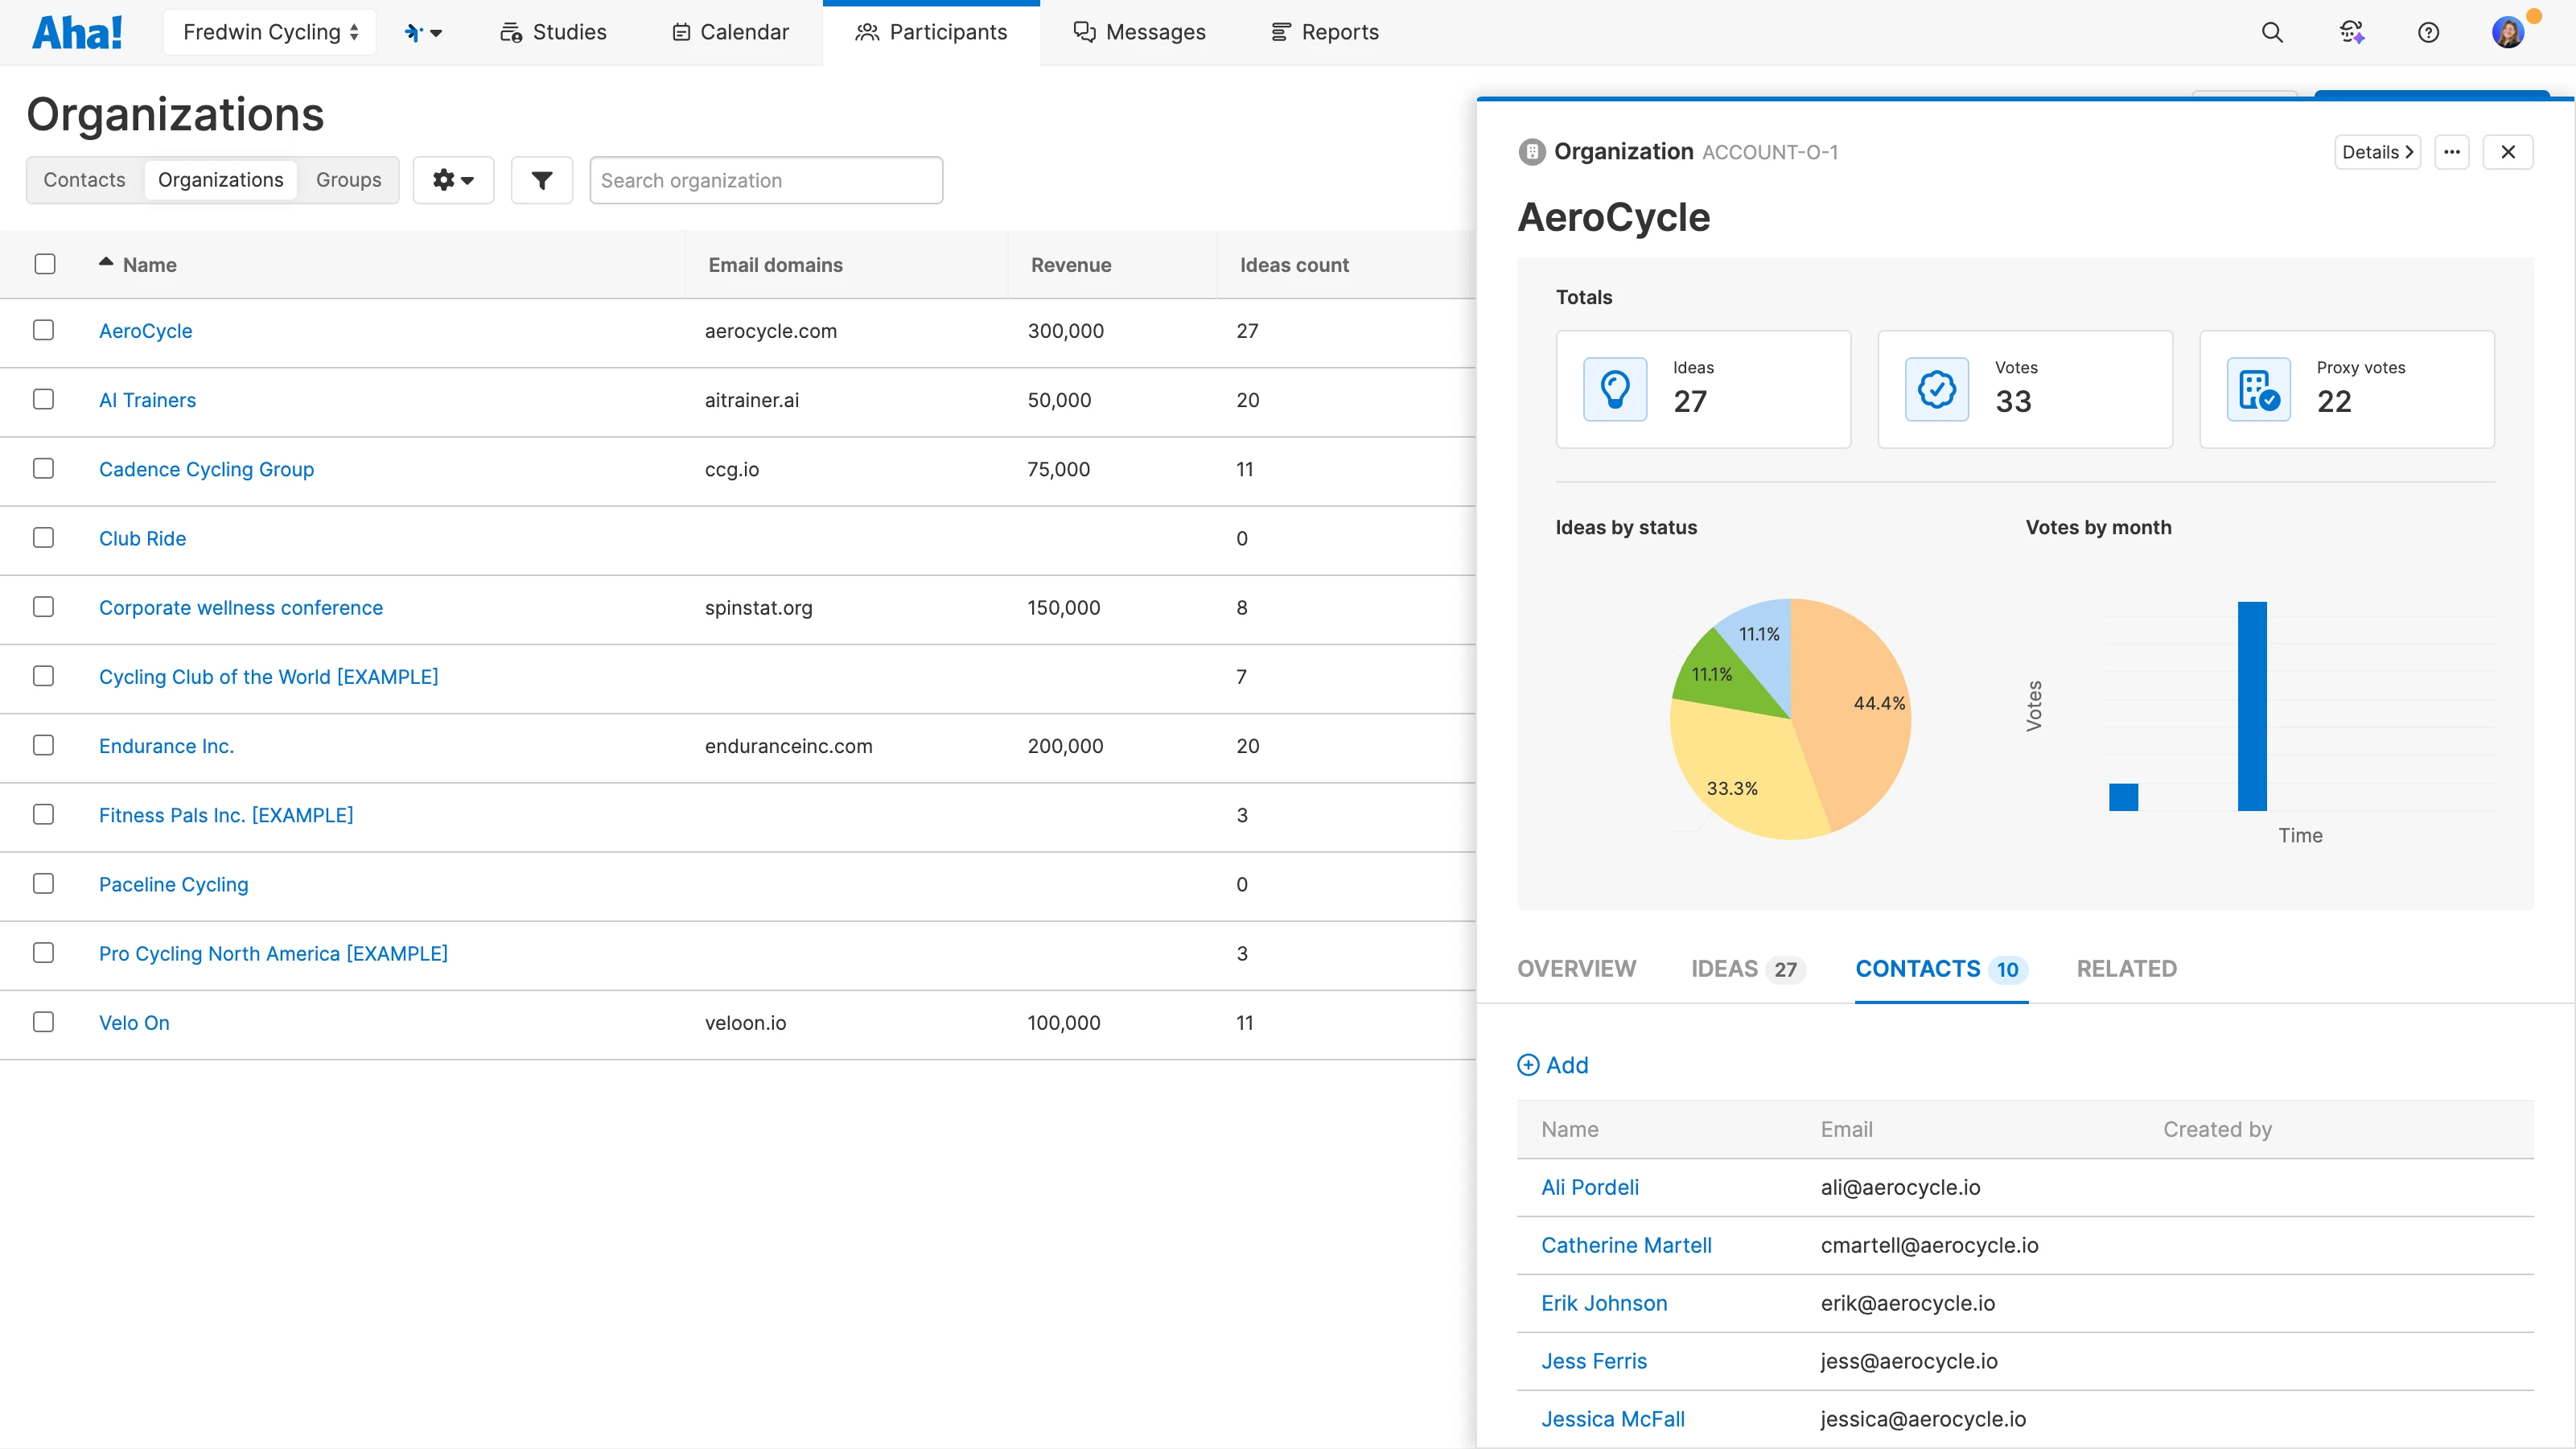Click the filter funnel icon
The height and width of the screenshot is (1449, 2576).
click(x=541, y=180)
